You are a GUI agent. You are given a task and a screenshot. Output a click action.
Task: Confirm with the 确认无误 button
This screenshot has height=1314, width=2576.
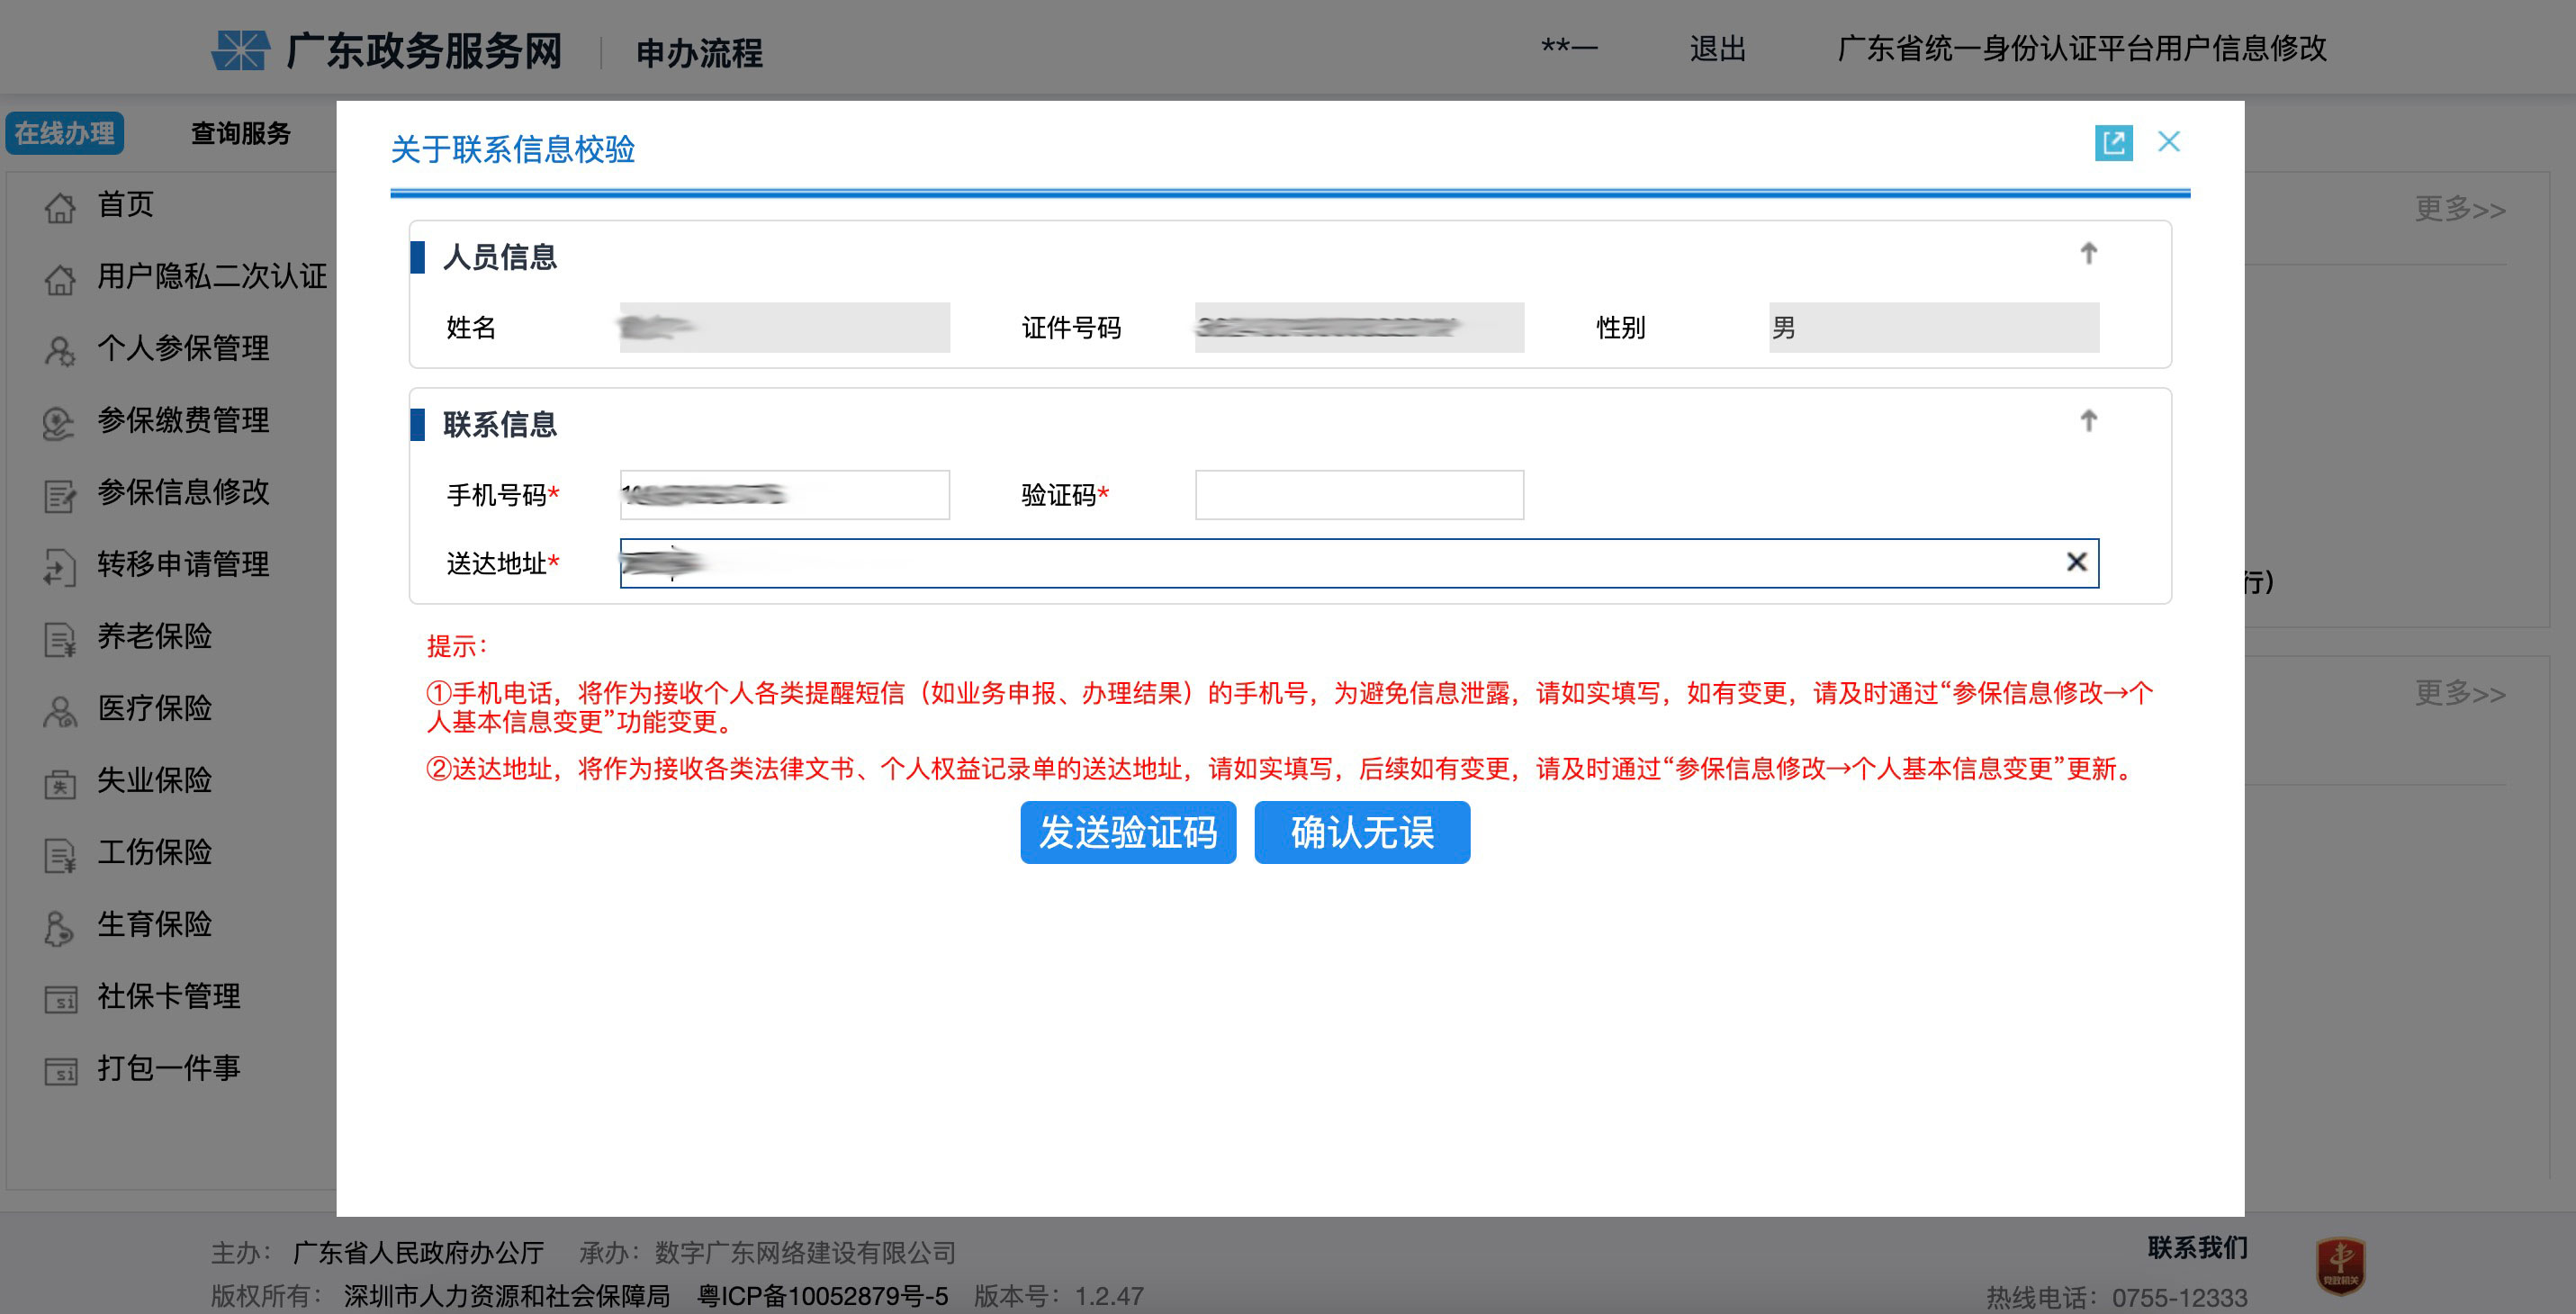1361,832
